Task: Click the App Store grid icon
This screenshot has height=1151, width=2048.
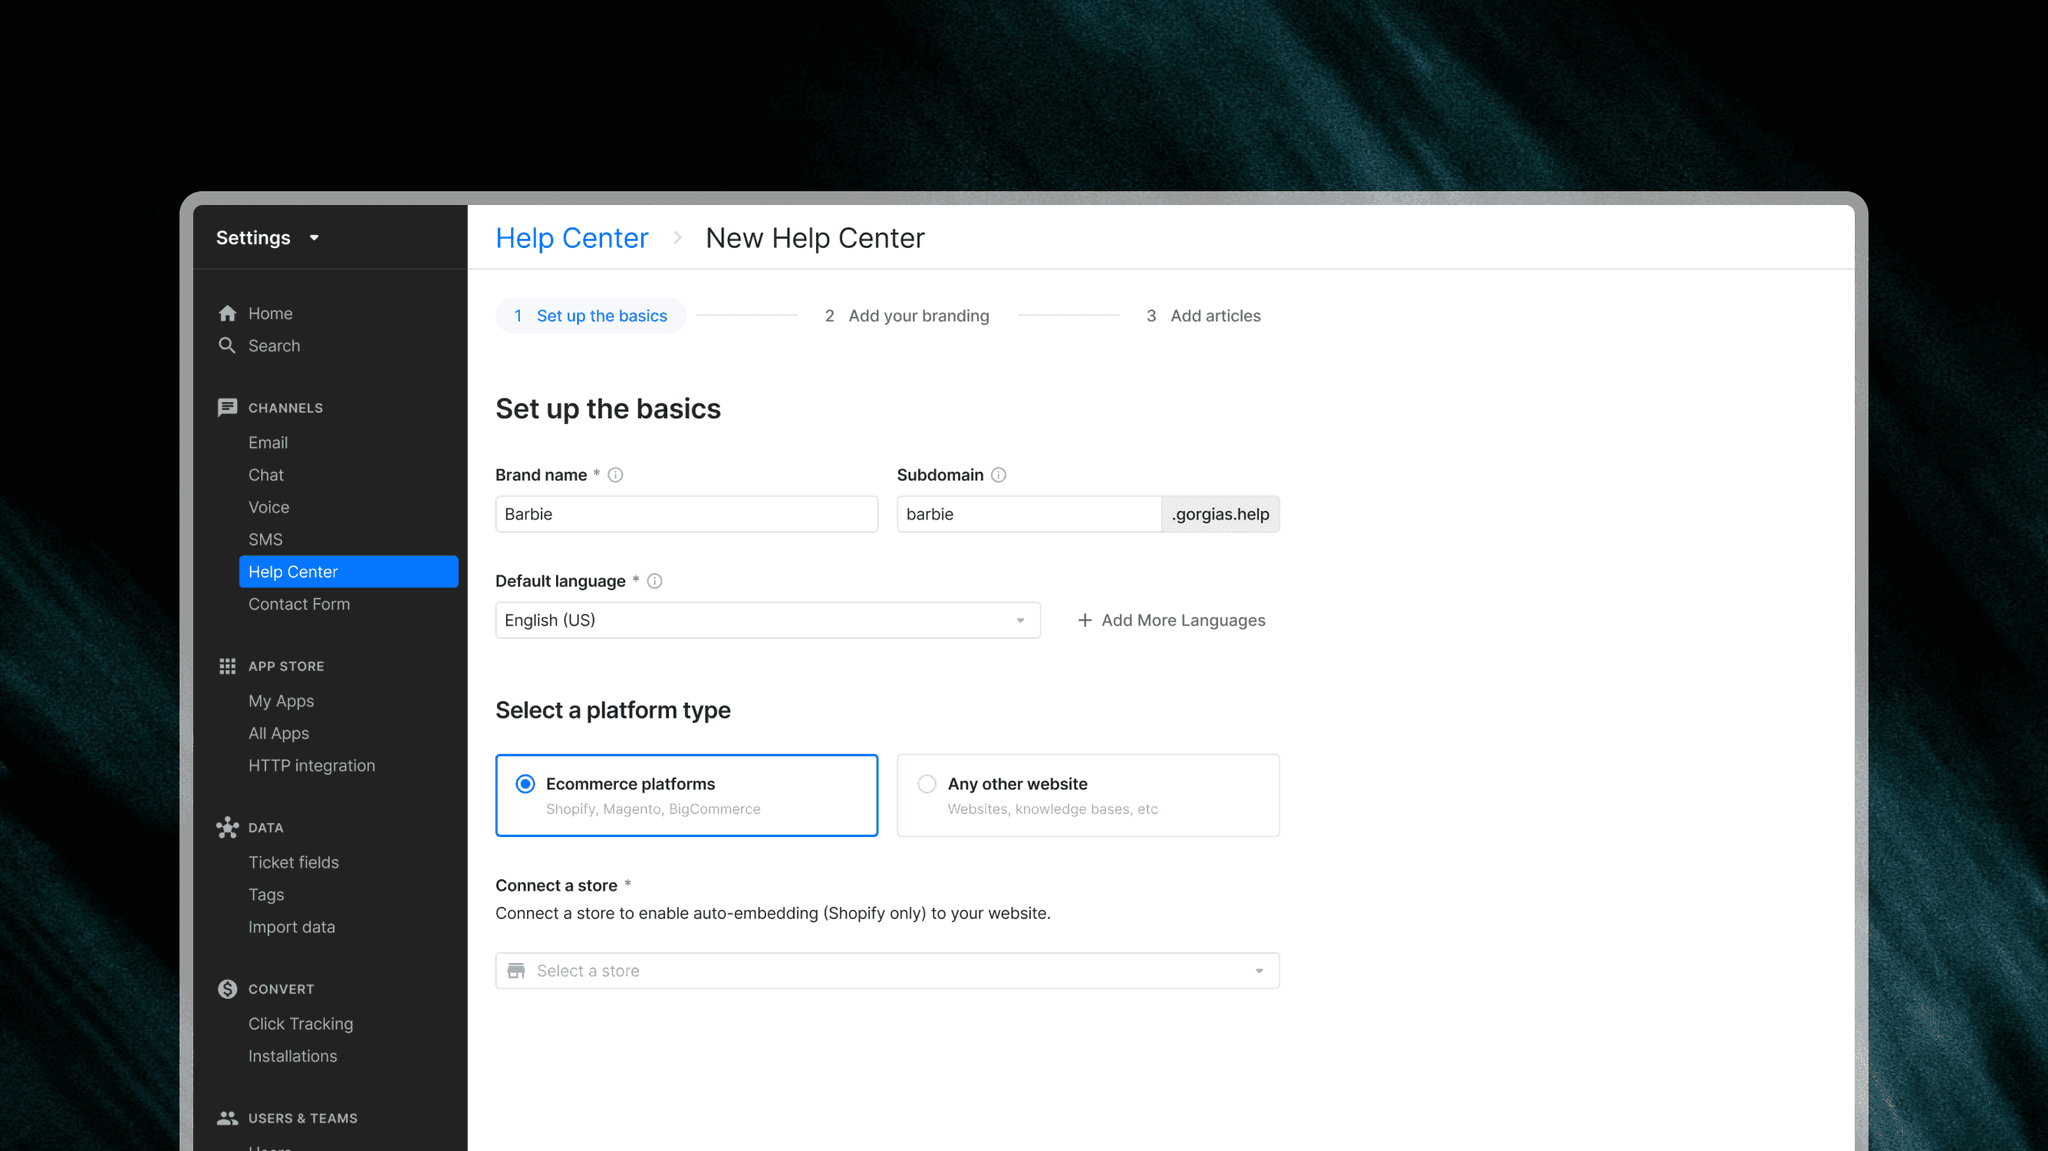Action: coord(227,666)
